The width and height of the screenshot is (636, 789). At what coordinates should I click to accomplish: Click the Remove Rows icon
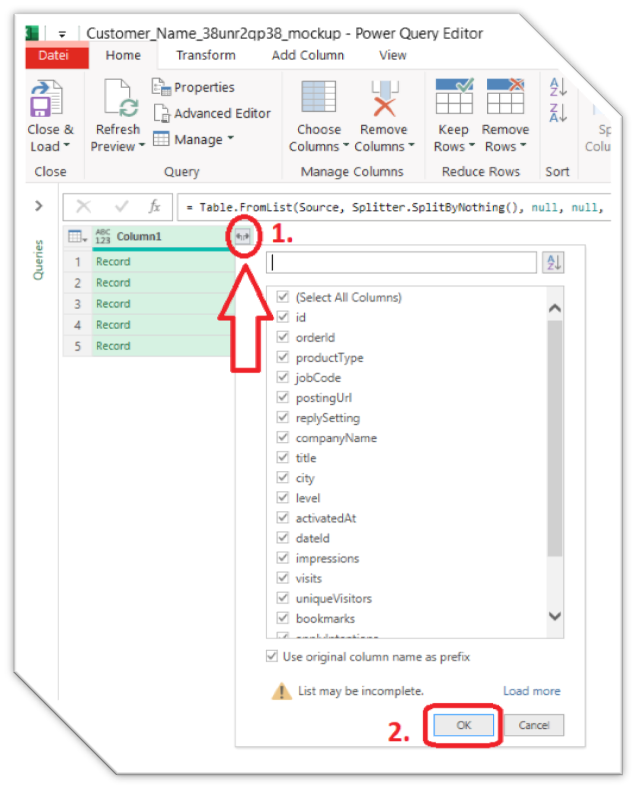(x=505, y=100)
